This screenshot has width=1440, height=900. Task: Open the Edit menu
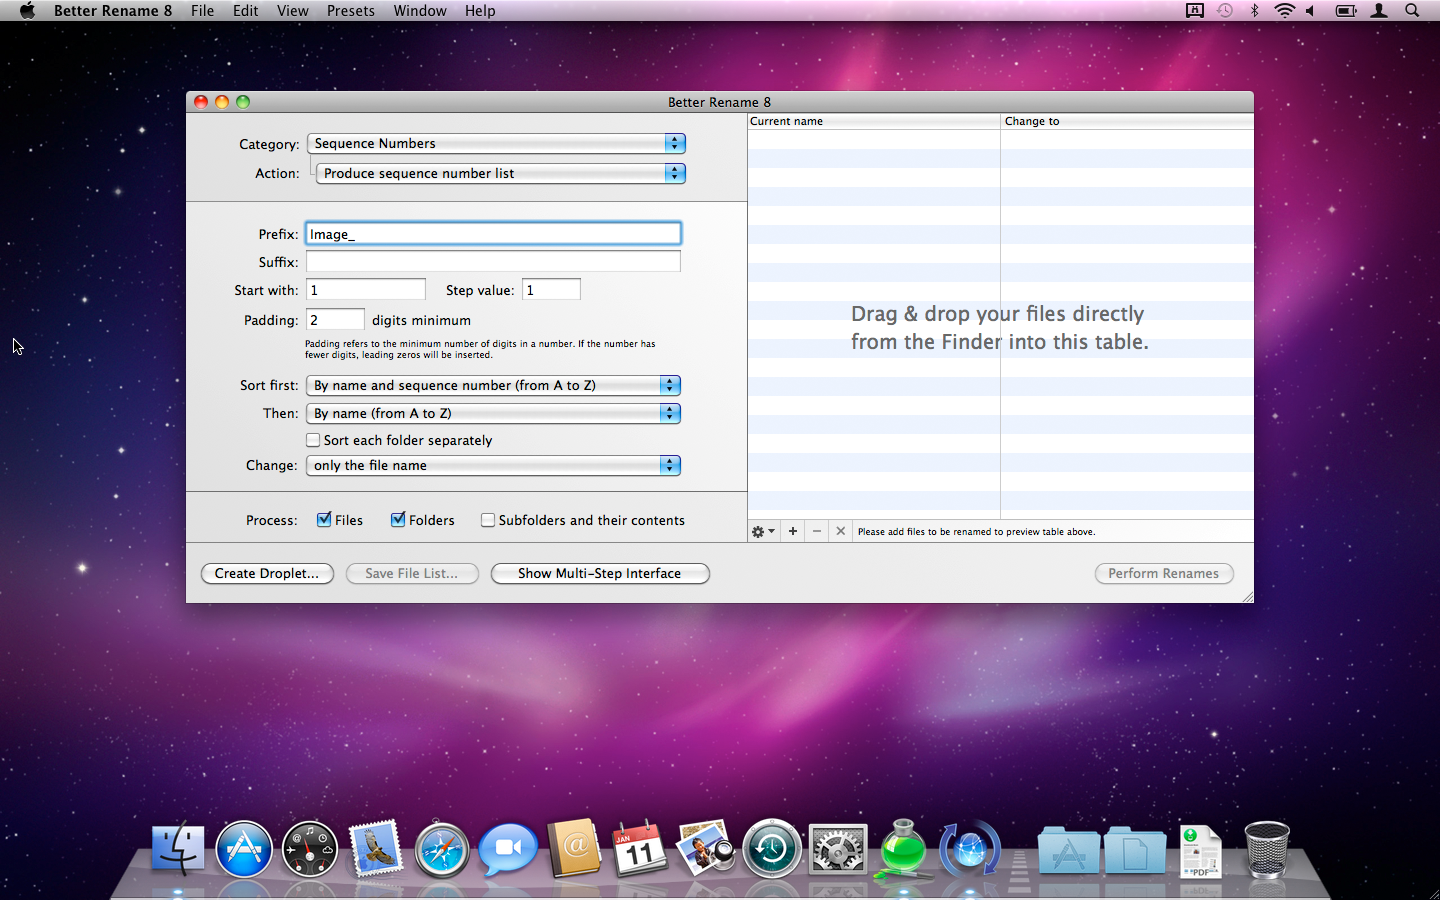[245, 10]
